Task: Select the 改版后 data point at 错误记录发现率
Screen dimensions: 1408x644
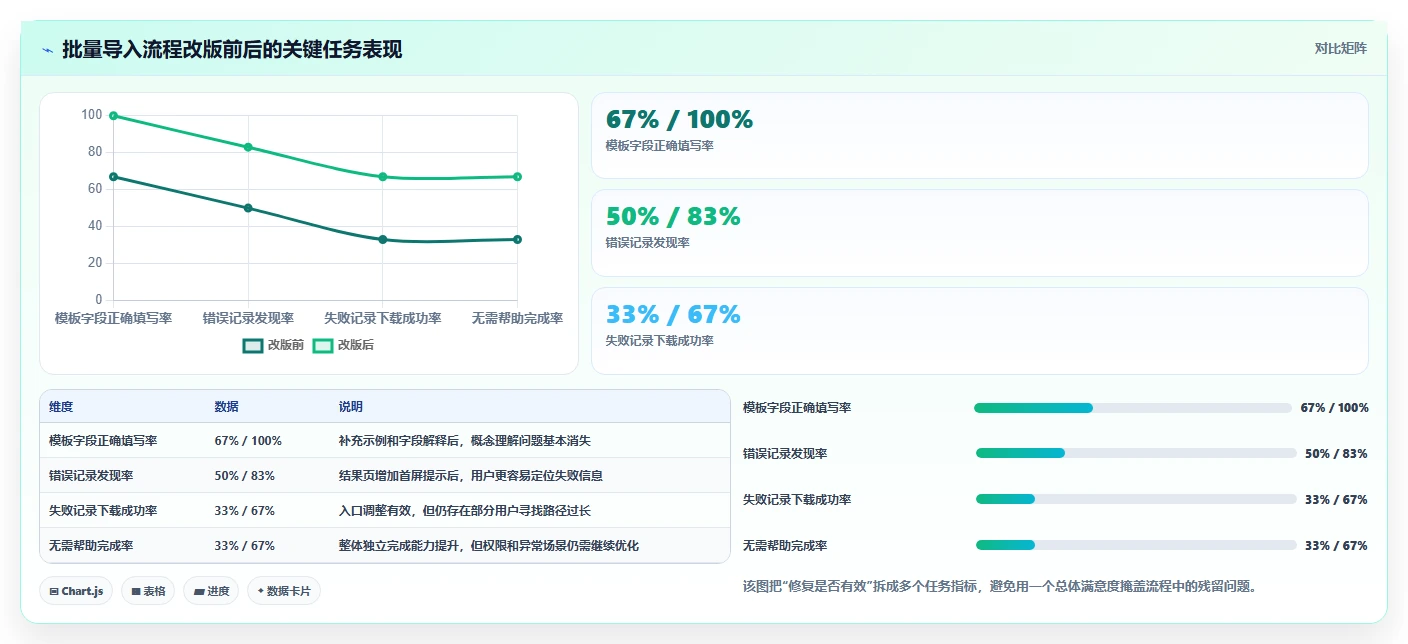Action: pyautogui.click(x=248, y=147)
